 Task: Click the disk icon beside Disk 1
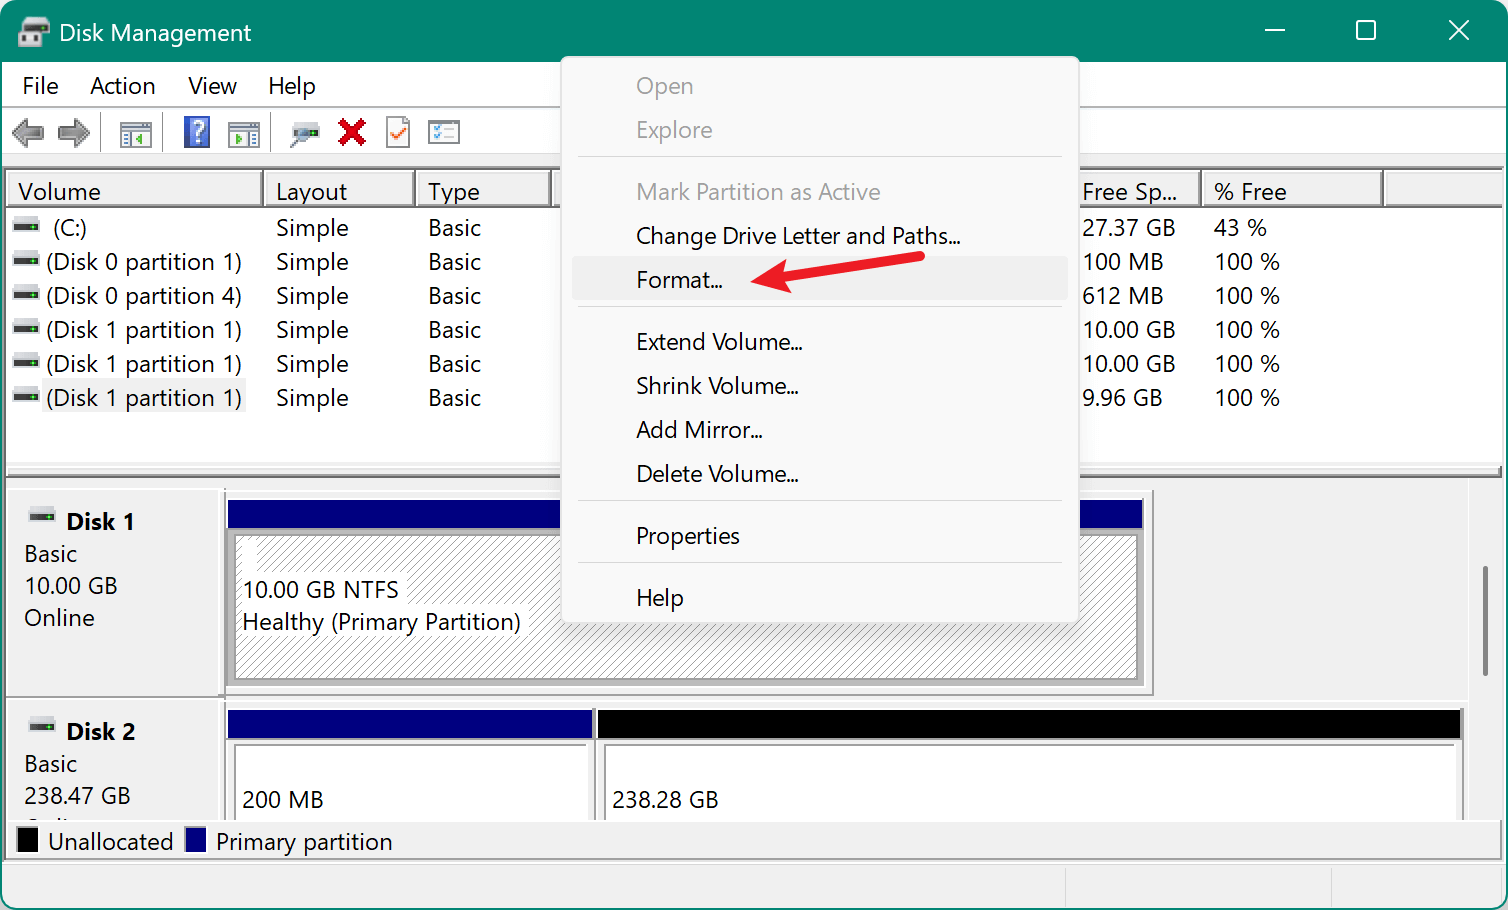[41, 514]
